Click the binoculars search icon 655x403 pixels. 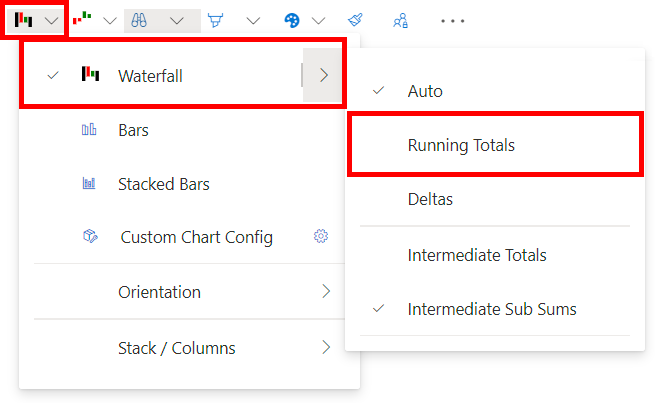click(x=139, y=20)
